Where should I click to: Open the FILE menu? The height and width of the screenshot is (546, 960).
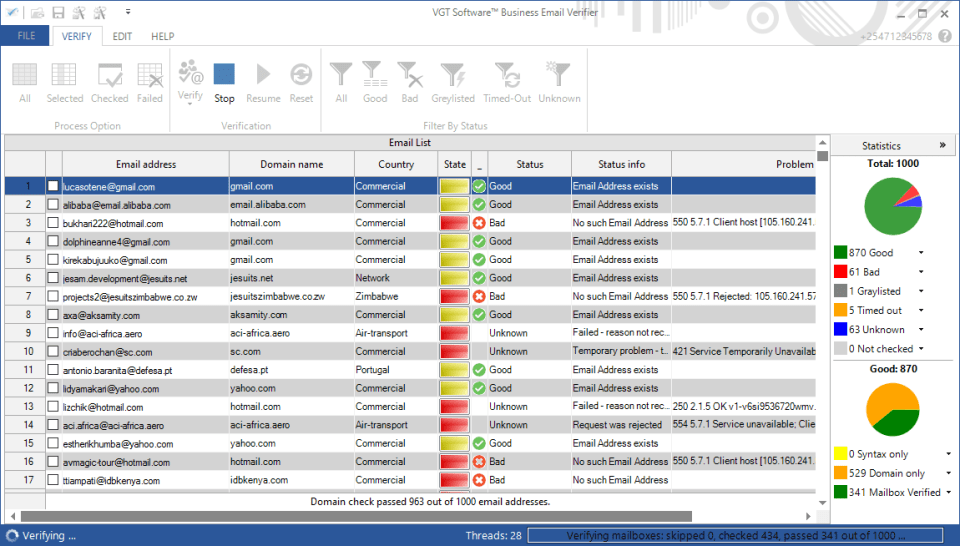(26, 36)
